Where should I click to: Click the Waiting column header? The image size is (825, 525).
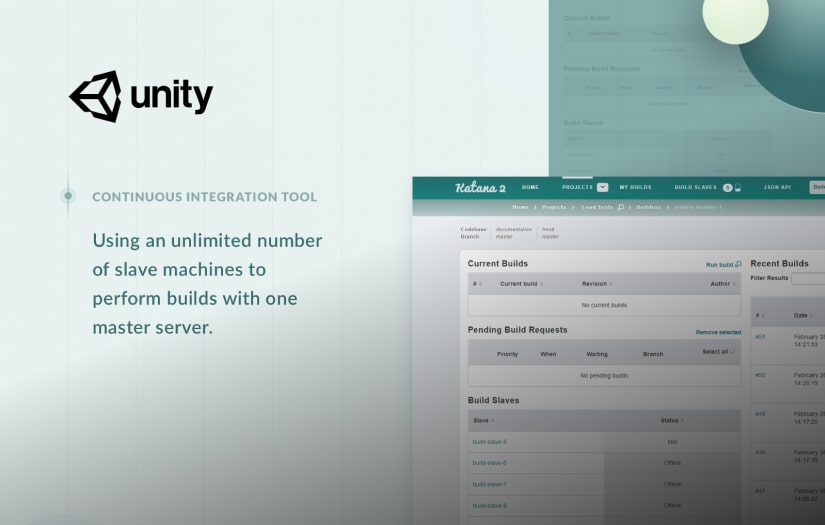(597, 355)
